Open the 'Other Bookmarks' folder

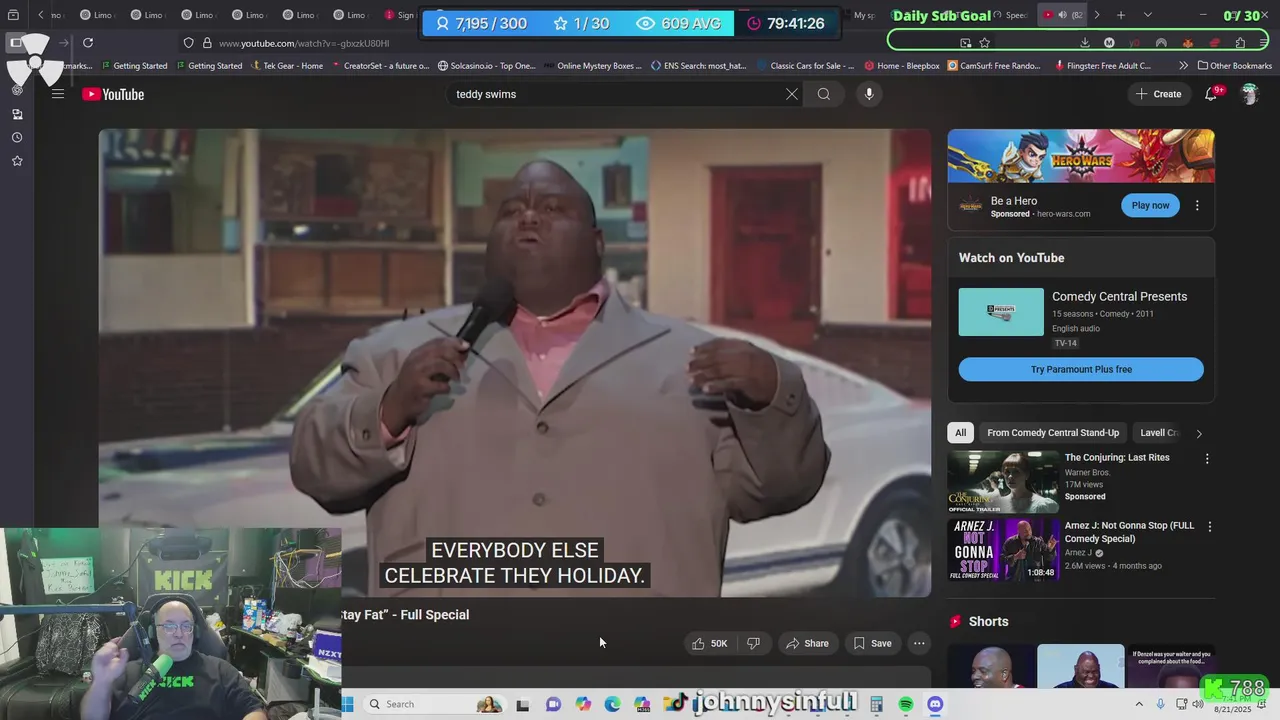click(x=1234, y=66)
